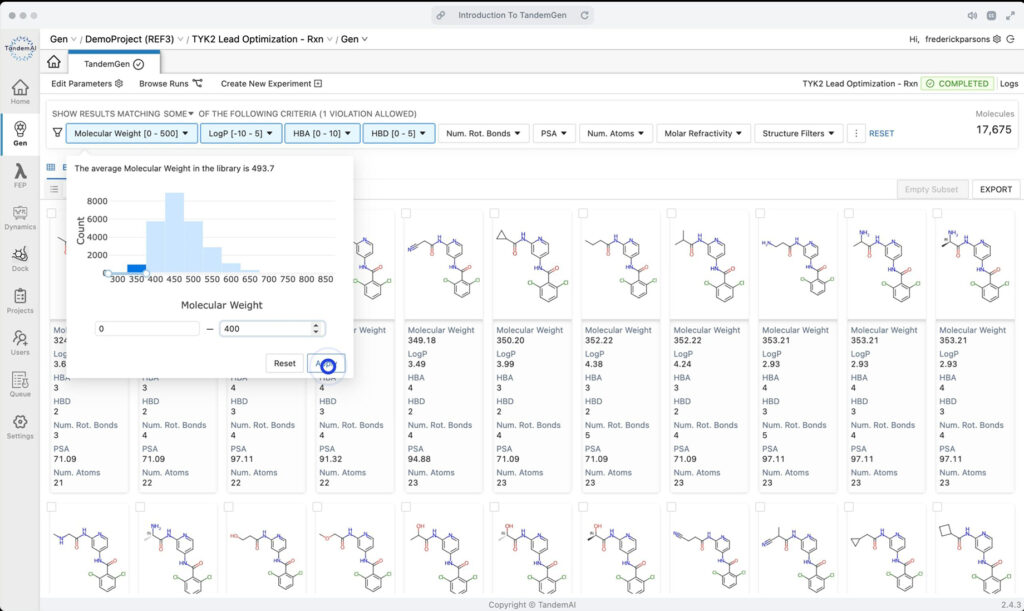The height and width of the screenshot is (611, 1024).
Task: Go to the Home screen
Action: click(x=20, y=88)
